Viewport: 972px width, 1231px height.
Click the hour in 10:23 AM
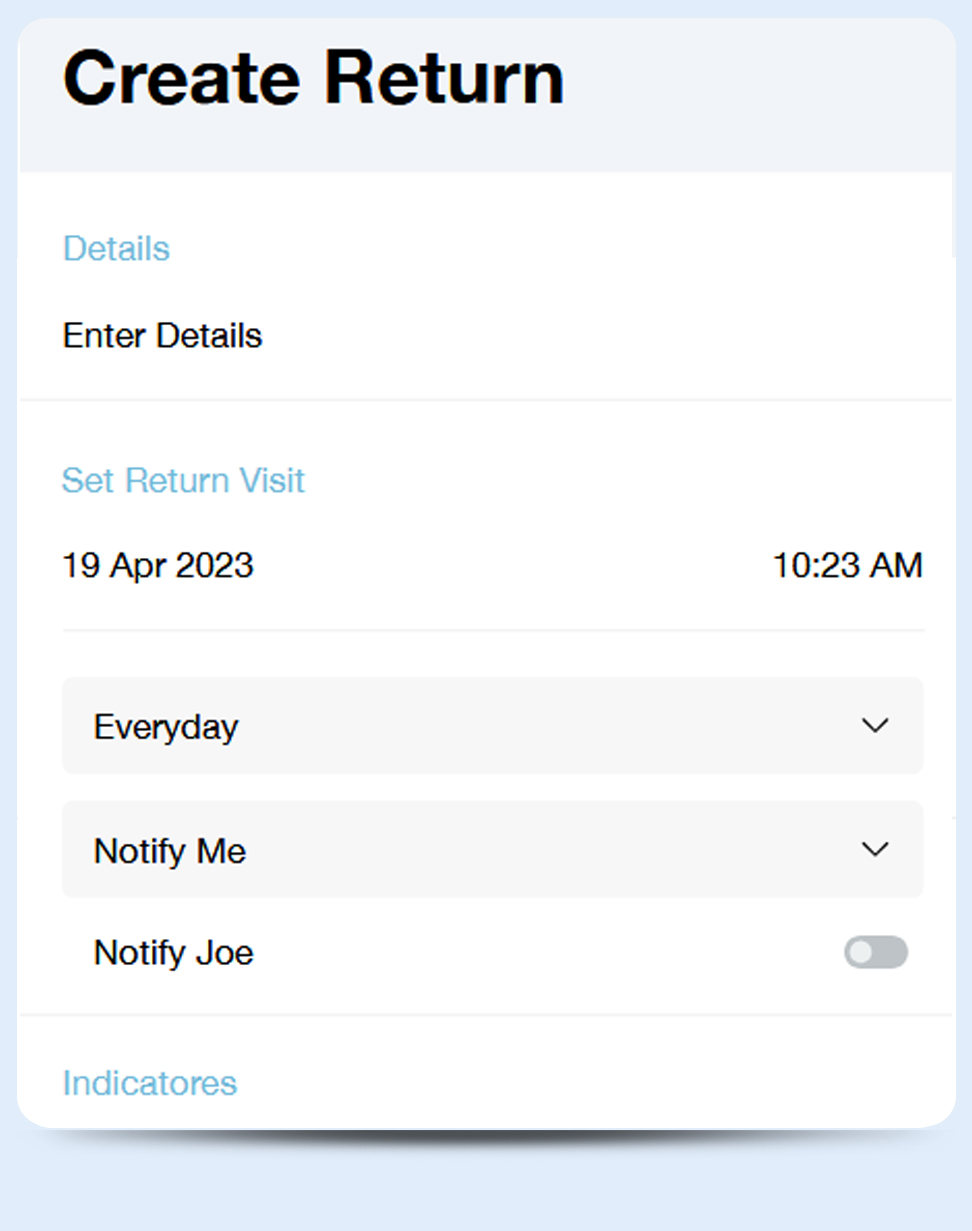789,566
